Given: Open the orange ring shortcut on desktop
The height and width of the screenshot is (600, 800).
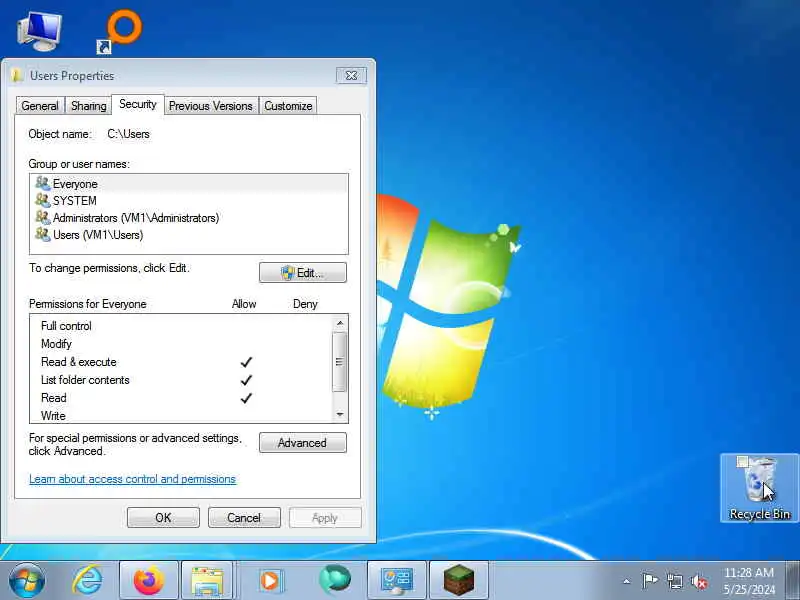Looking at the screenshot, I should tap(120, 32).
